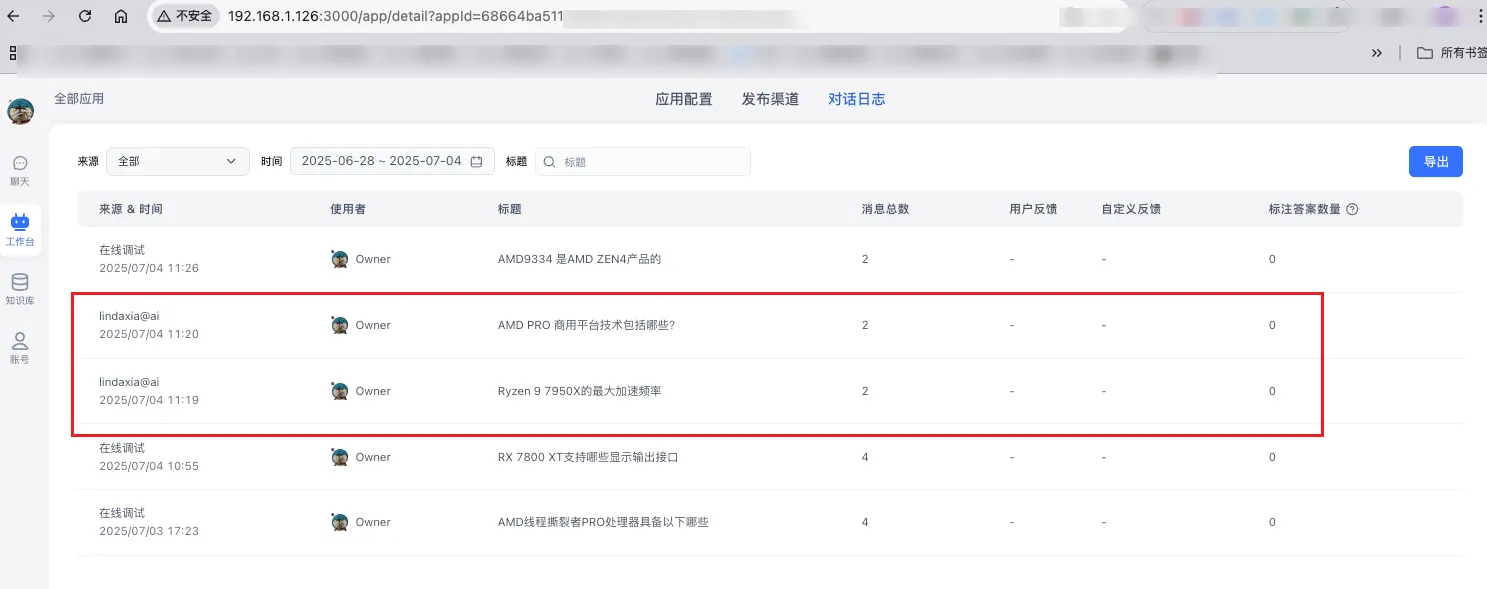1487x589 pixels.
Task: Select the 工作台 workbench sidebar icon
Action: 20,229
